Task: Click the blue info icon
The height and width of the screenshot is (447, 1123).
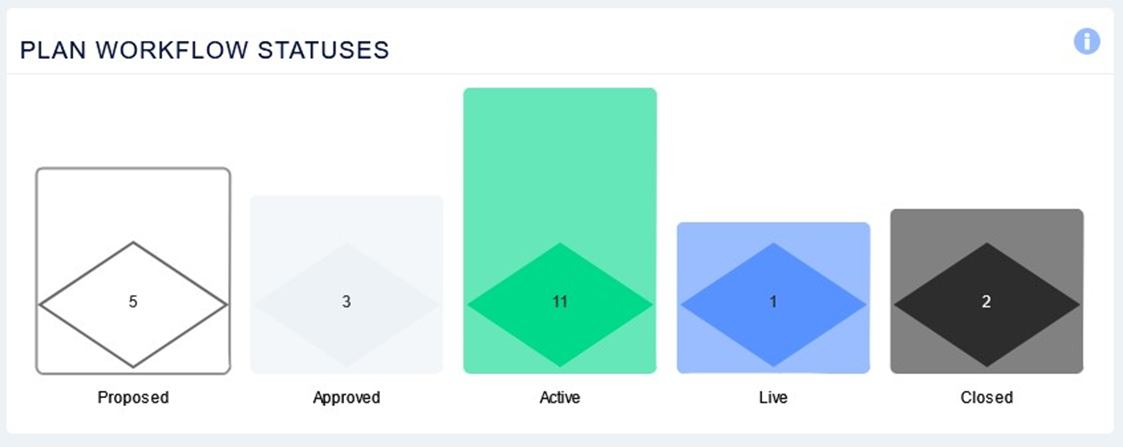Action: click(x=1086, y=42)
